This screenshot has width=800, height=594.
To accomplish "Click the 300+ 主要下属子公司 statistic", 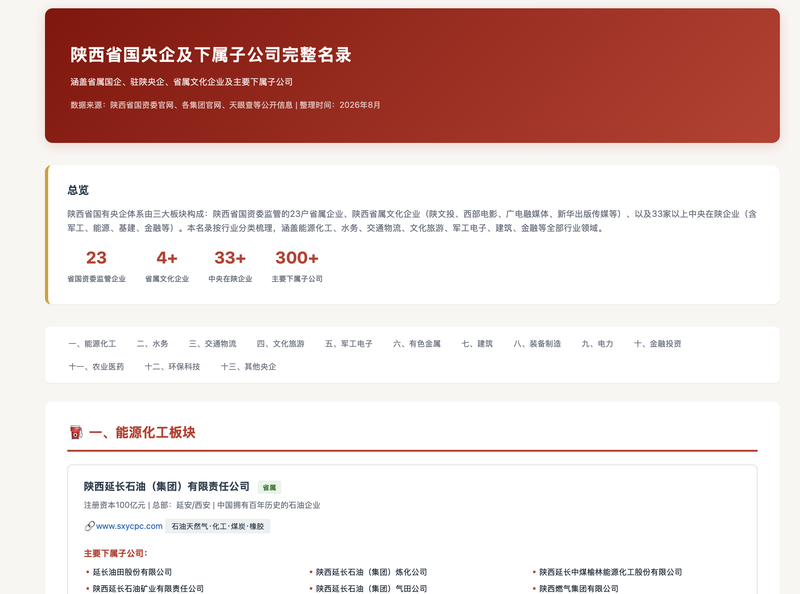I will click(x=297, y=265).
